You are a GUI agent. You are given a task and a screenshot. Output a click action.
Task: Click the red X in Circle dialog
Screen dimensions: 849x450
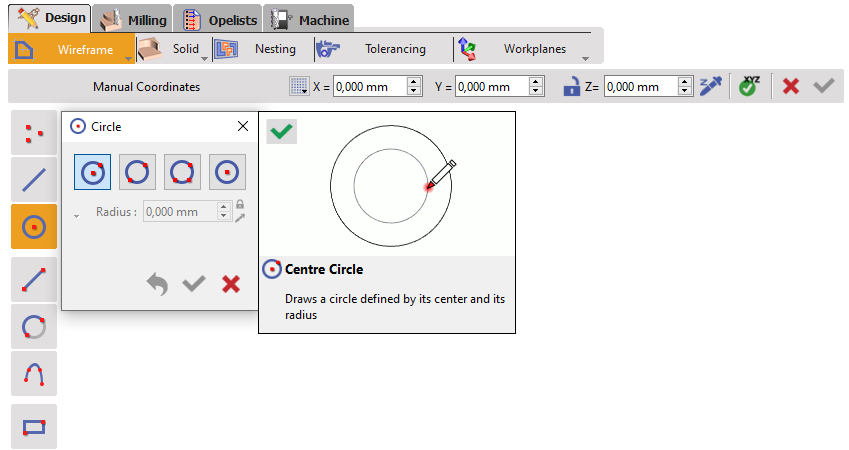click(x=231, y=285)
